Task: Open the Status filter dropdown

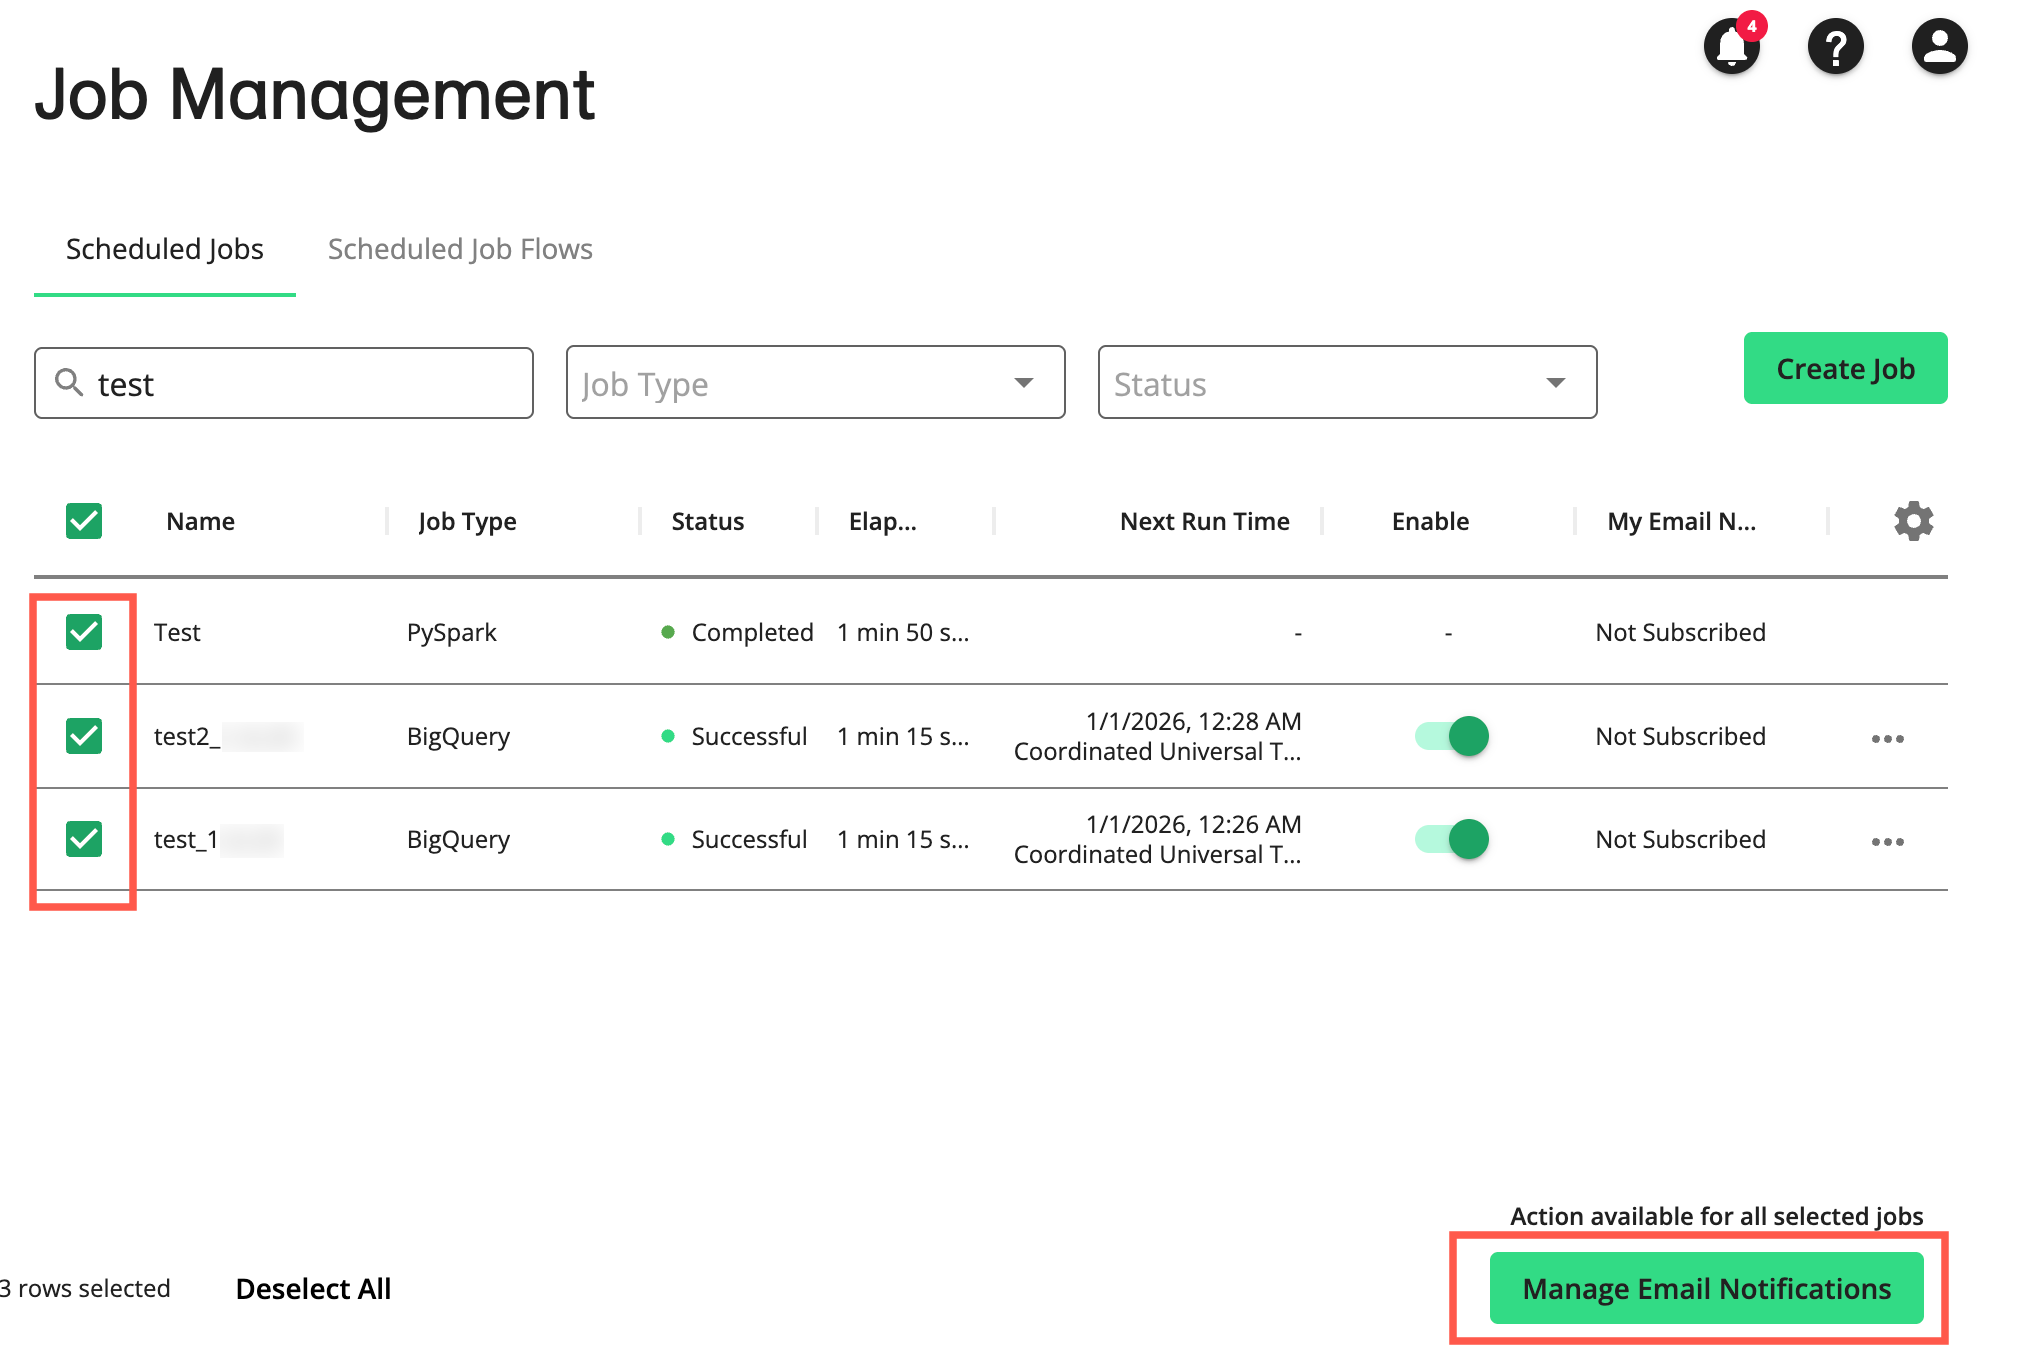Action: (x=1346, y=382)
